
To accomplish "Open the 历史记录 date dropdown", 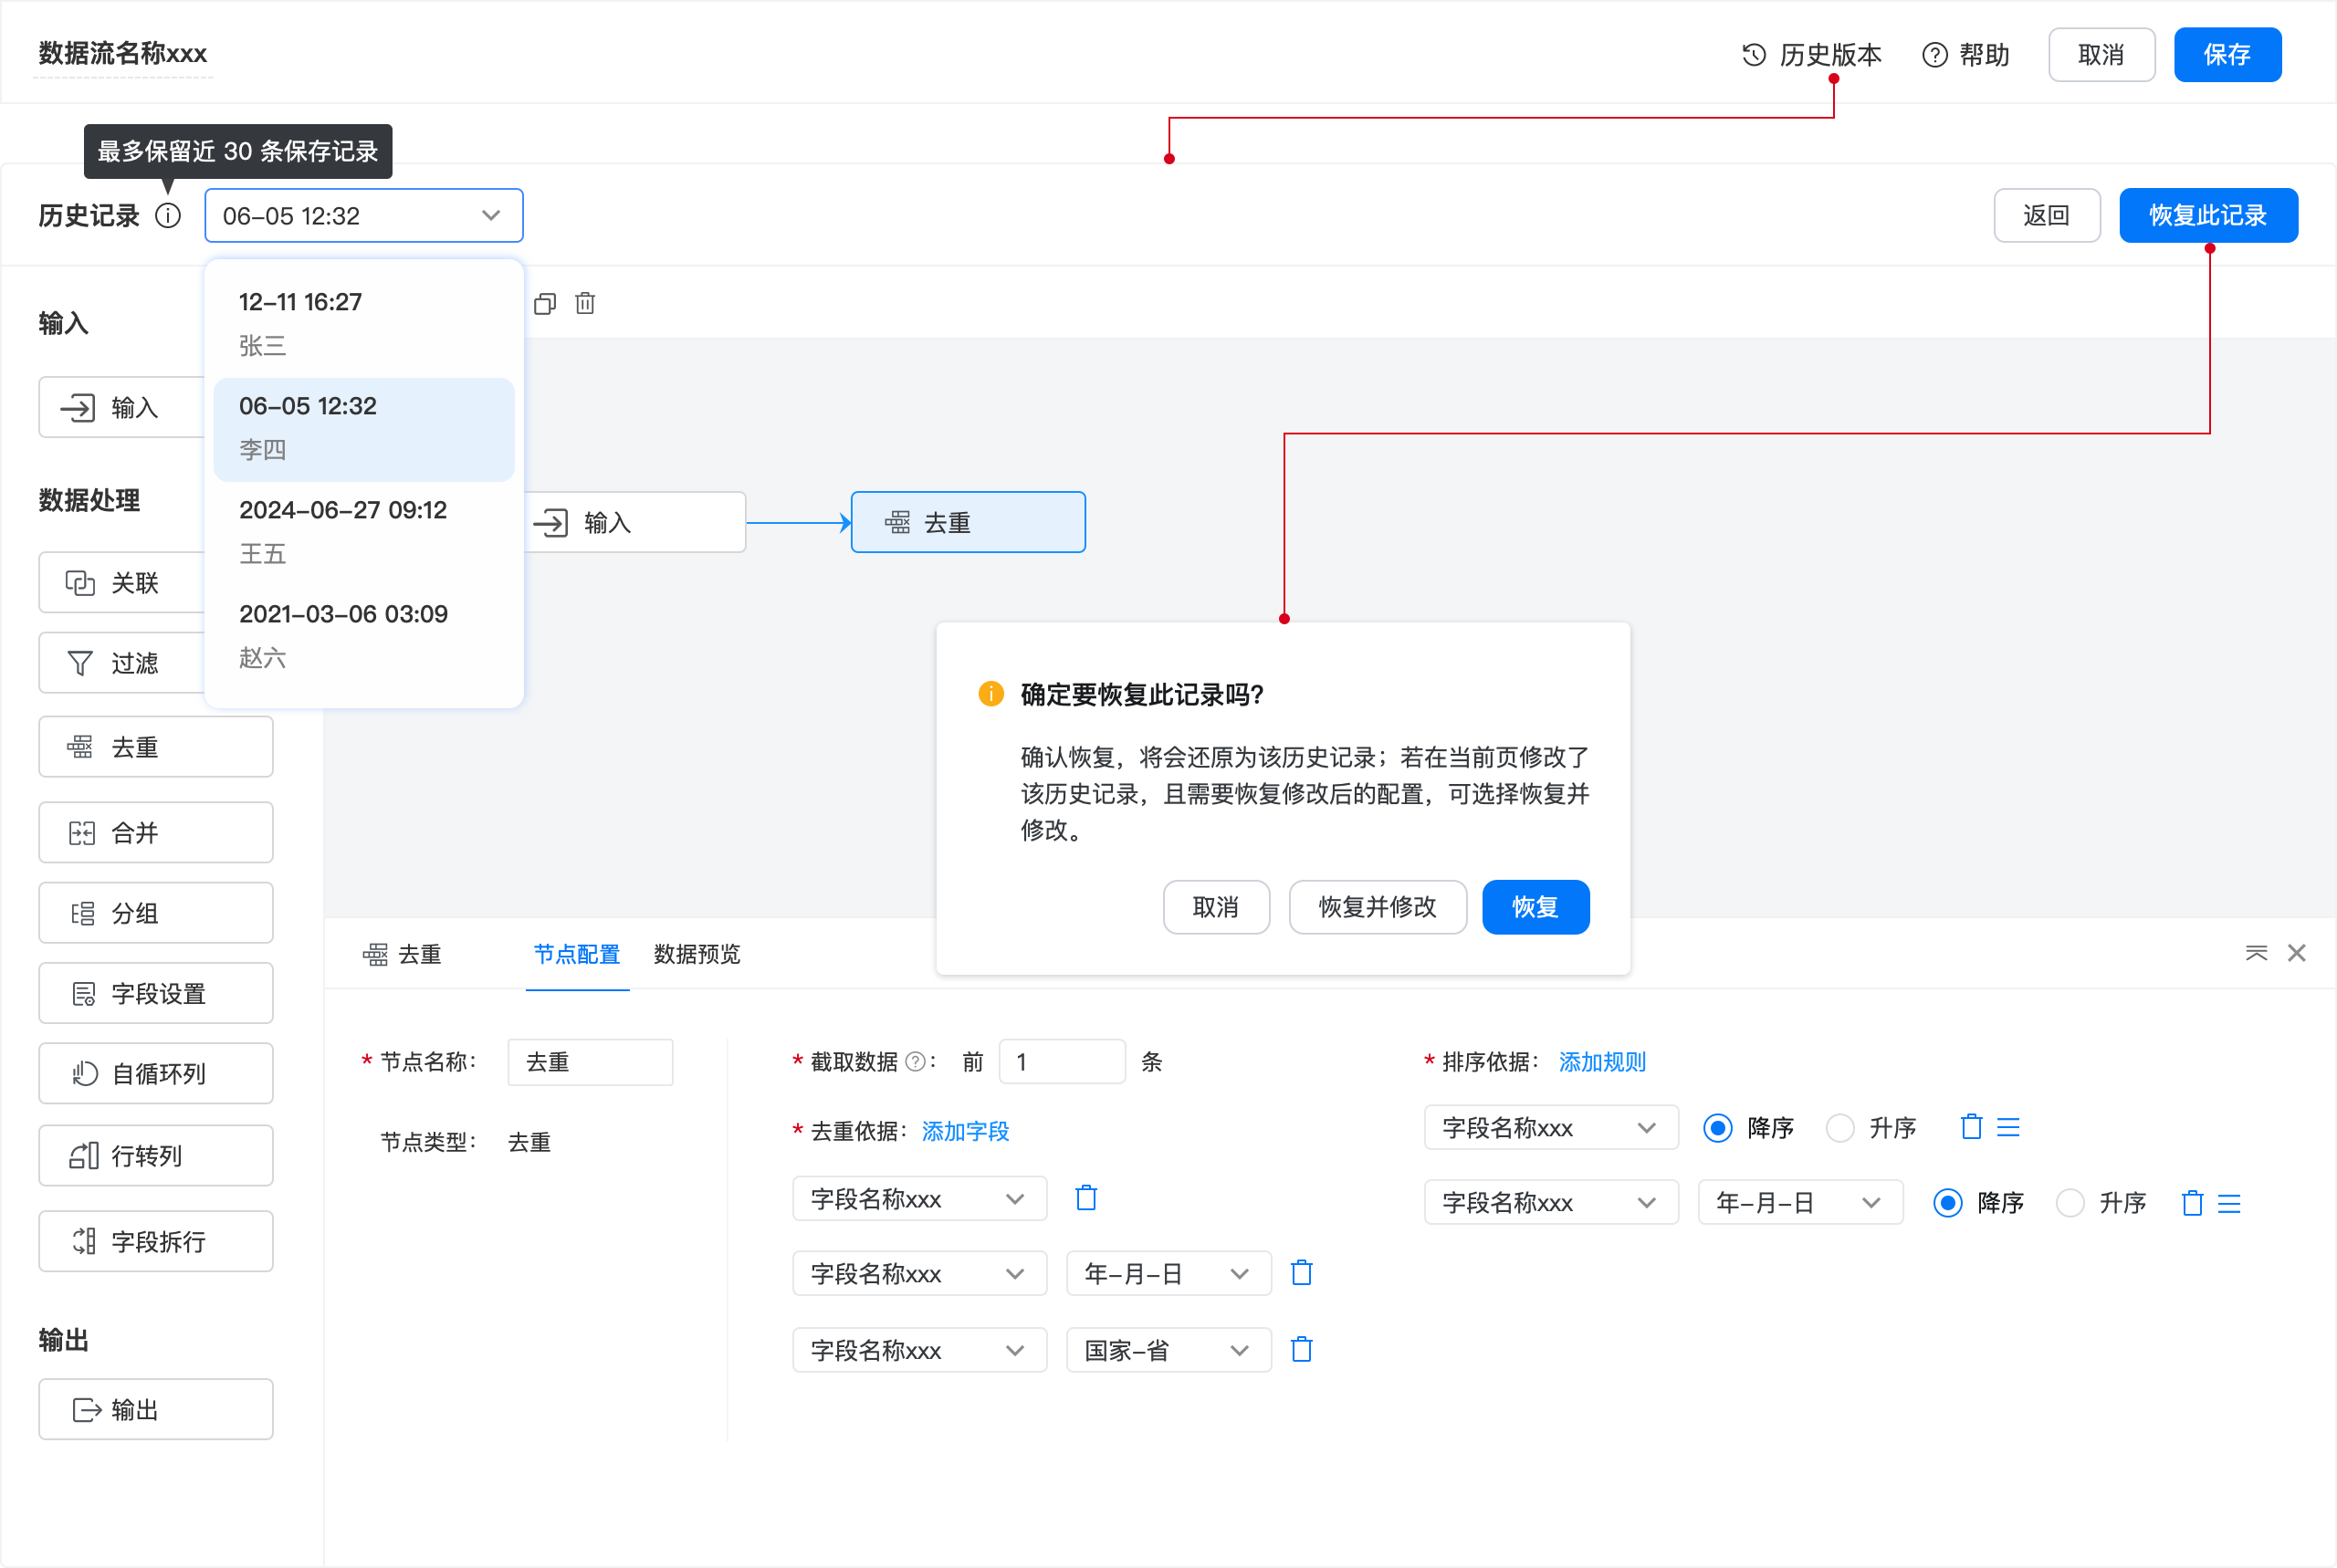I will [x=363, y=216].
